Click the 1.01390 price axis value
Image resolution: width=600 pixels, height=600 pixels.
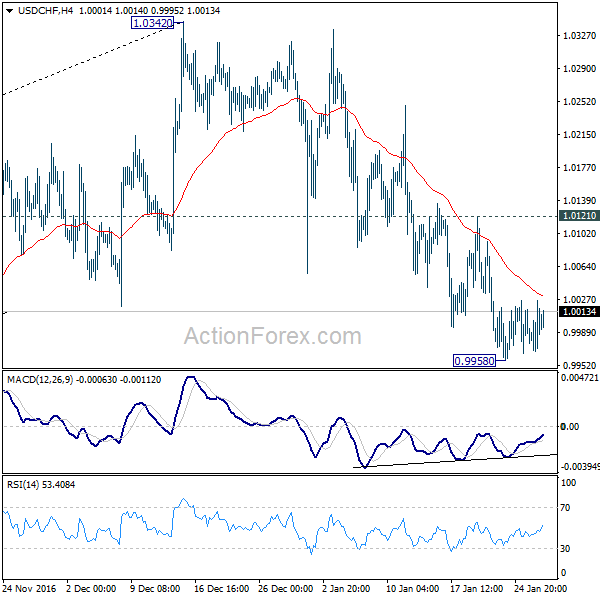[579, 201]
